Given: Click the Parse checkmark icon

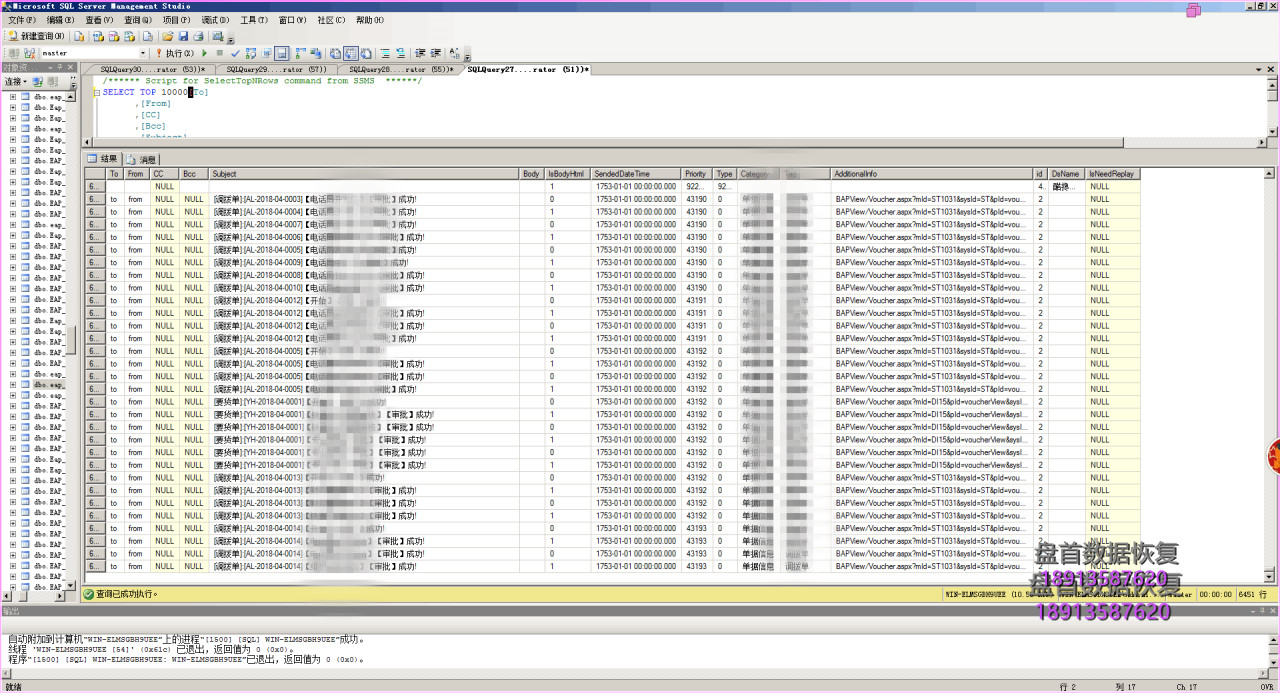Looking at the screenshot, I should click(x=235, y=53).
